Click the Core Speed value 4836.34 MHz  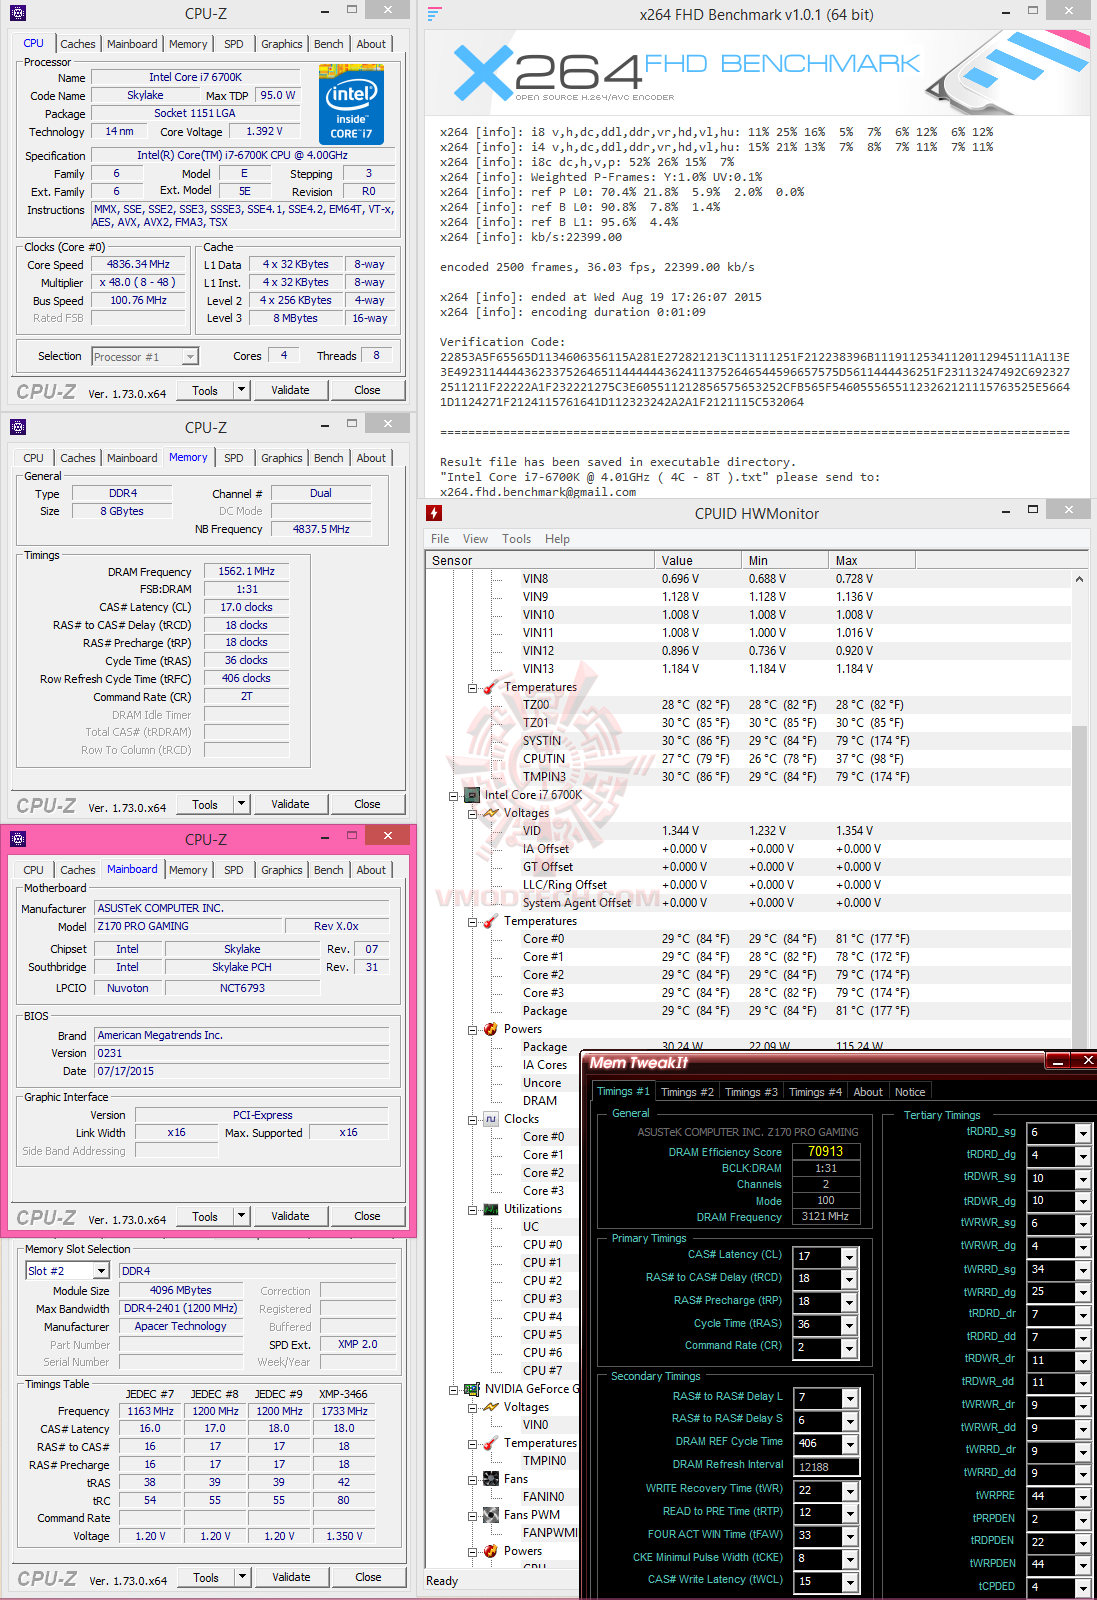tap(138, 264)
